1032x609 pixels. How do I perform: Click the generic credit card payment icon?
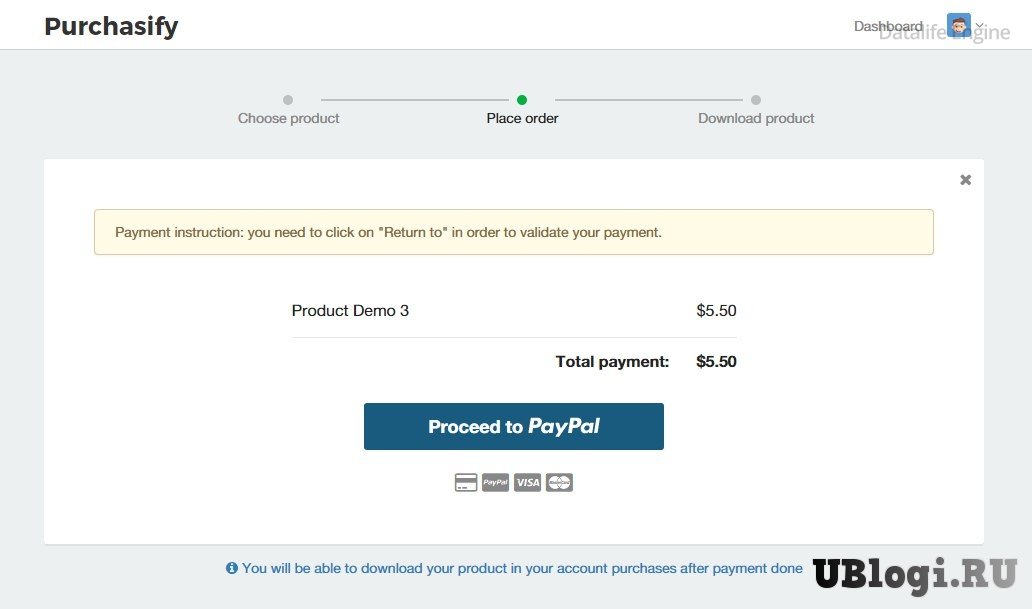(465, 483)
